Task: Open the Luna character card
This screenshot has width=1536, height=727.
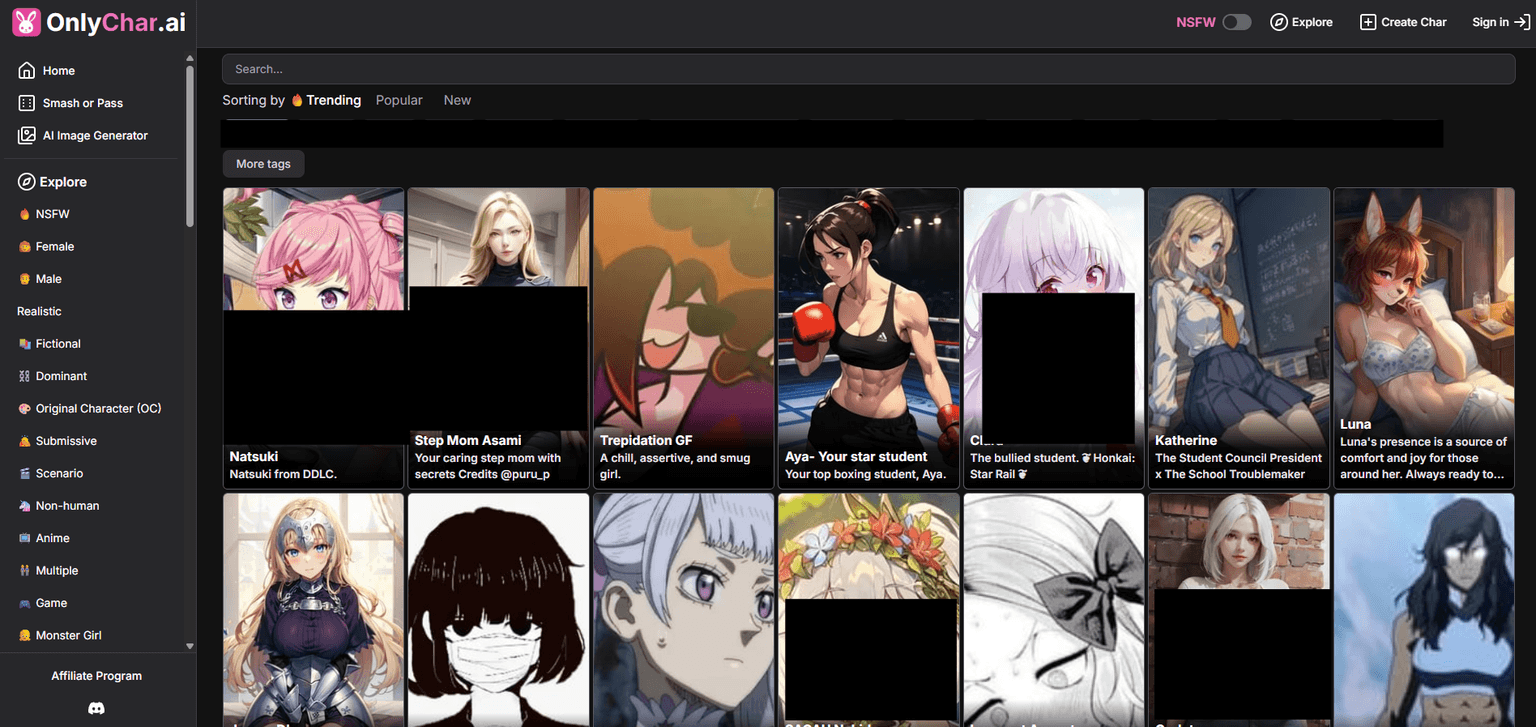Action: (x=1424, y=338)
